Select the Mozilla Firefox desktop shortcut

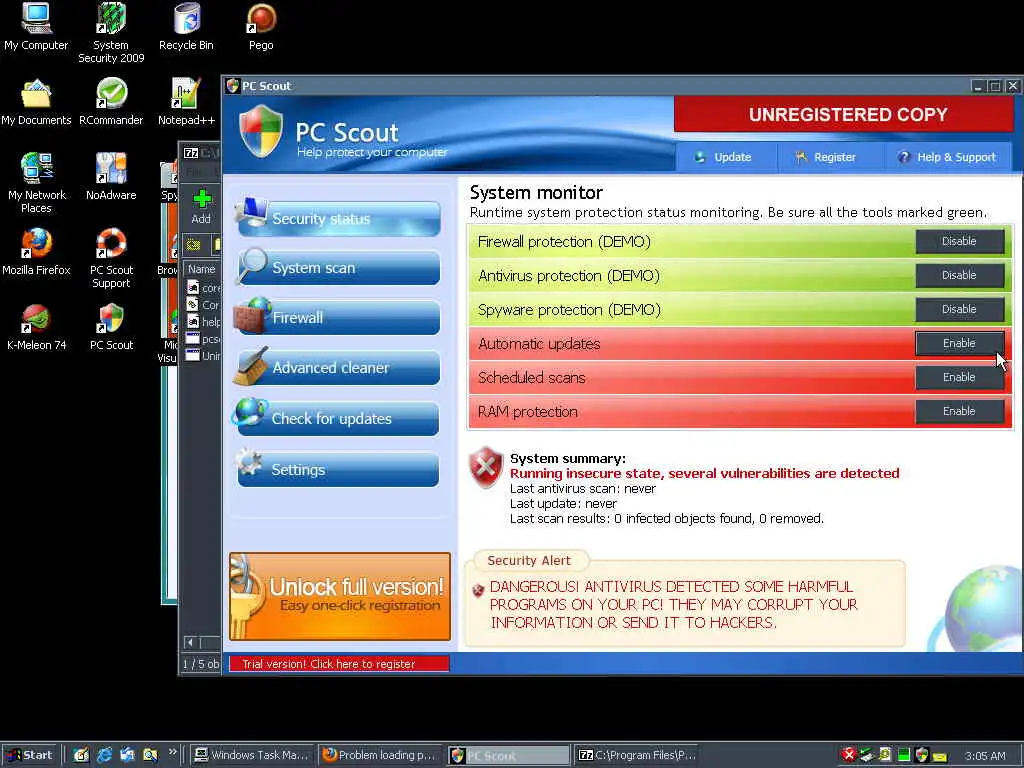coord(36,251)
